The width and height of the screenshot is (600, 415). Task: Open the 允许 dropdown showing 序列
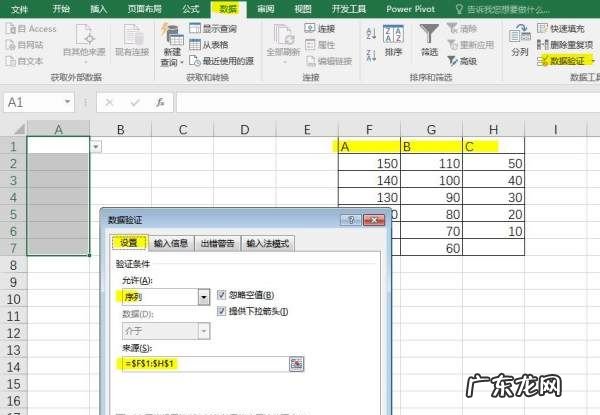tap(204, 297)
